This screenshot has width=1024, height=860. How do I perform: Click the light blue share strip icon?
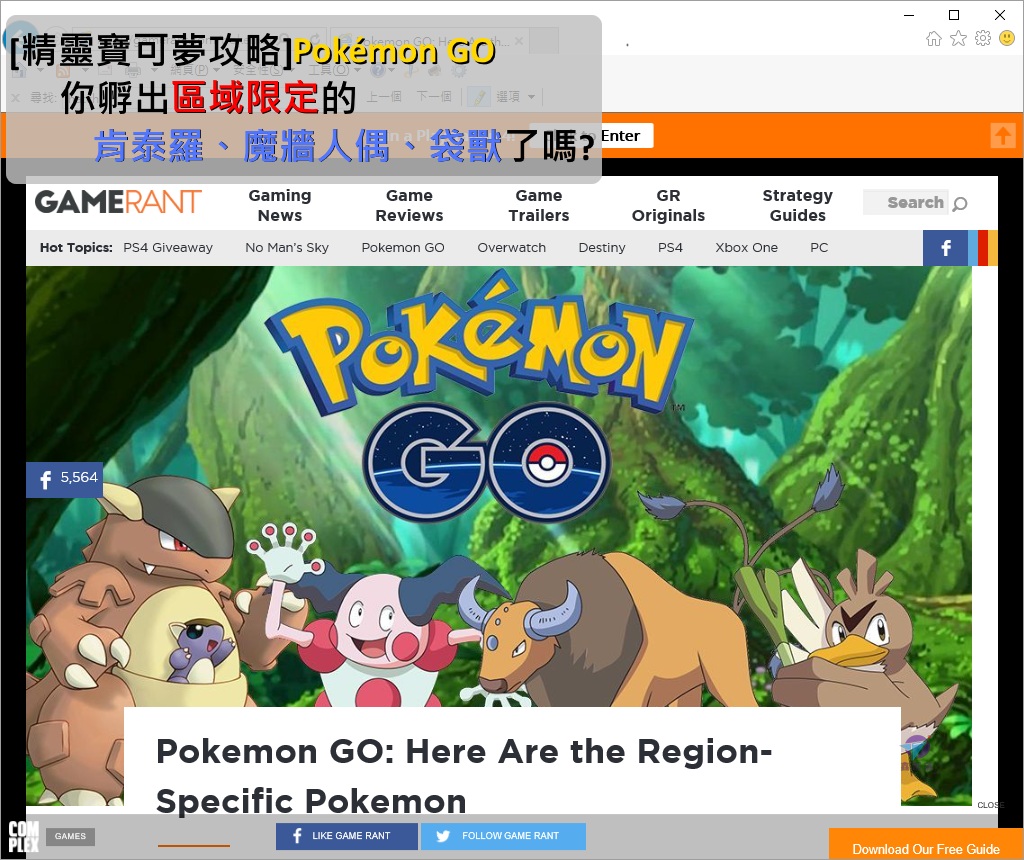tap(972, 248)
